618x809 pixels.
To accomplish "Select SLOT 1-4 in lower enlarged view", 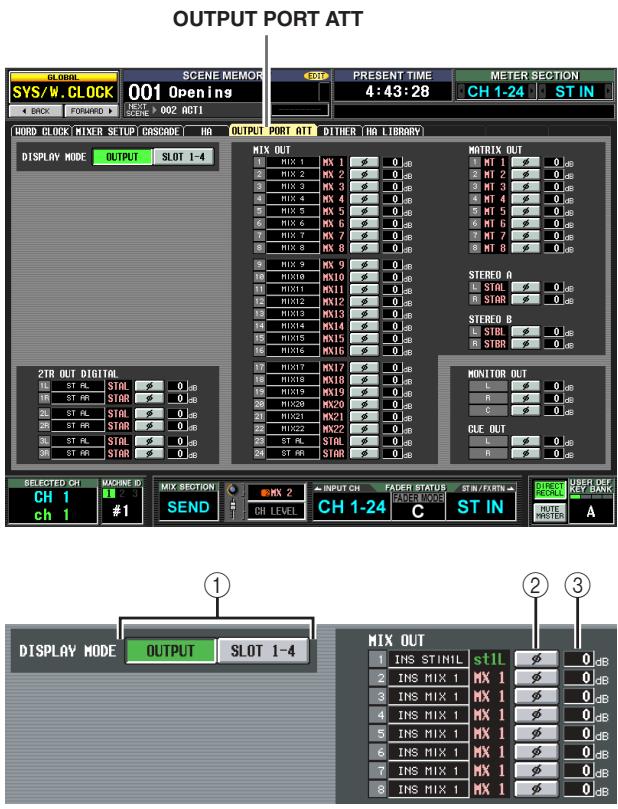I will tap(263, 651).
